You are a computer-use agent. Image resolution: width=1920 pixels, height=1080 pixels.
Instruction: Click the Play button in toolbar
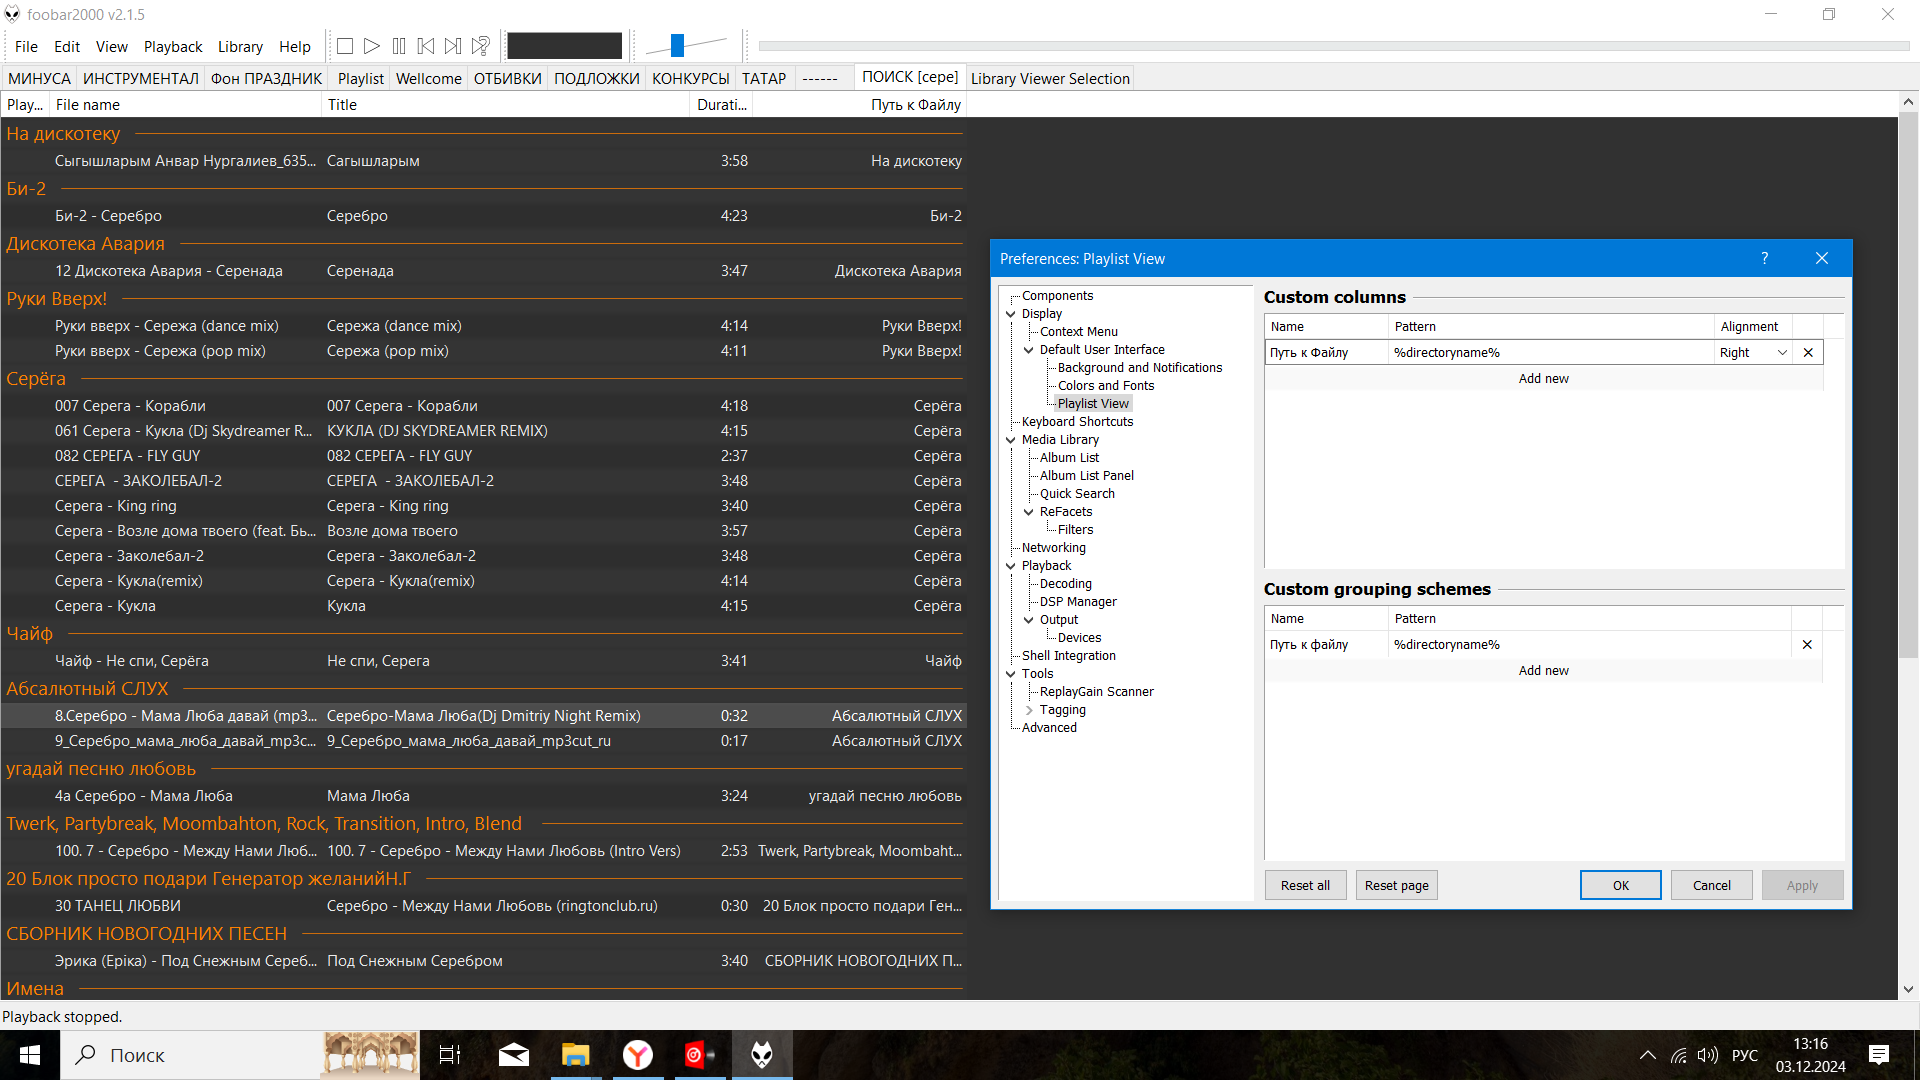pos(372,46)
